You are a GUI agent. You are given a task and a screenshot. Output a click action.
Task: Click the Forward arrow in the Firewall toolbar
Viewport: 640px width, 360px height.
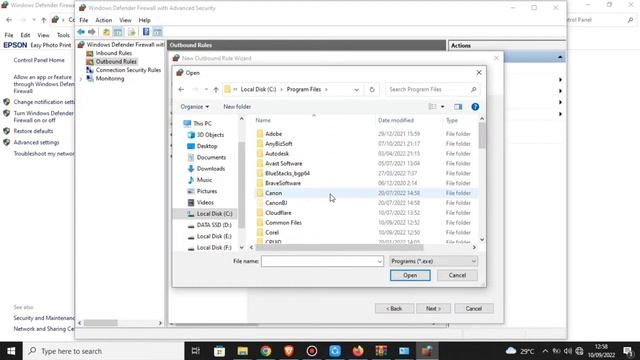(x=91, y=32)
